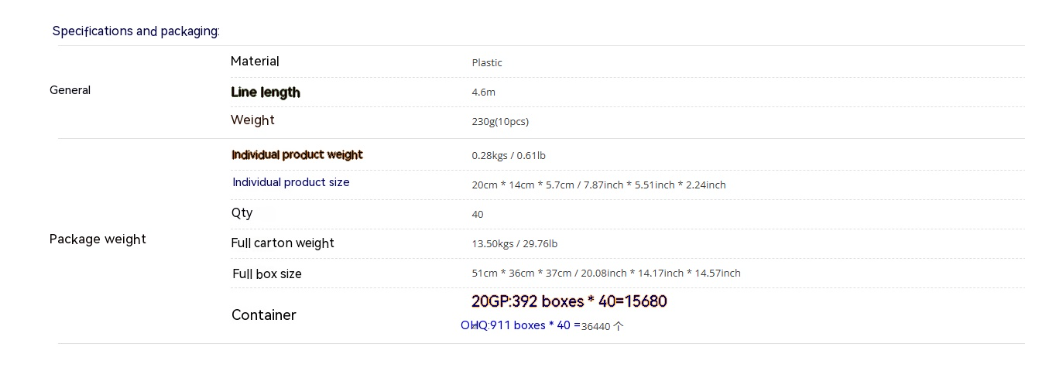Image resolution: width=1060 pixels, height=389 pixels.
Task: Click the 'Full carton weight' label
Action: point(283,243)
